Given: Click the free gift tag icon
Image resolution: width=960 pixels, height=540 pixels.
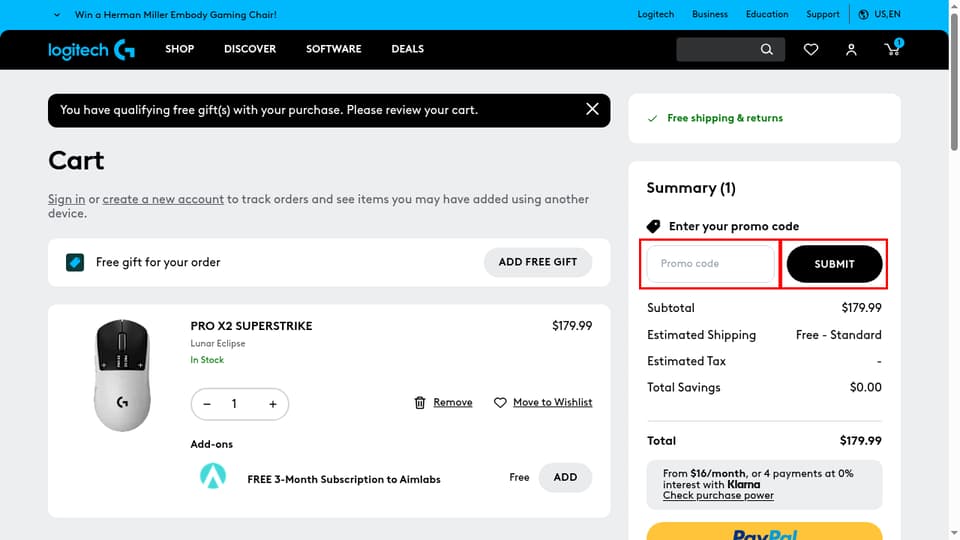Looking at the screenshot, I should (x=75, y=262).
